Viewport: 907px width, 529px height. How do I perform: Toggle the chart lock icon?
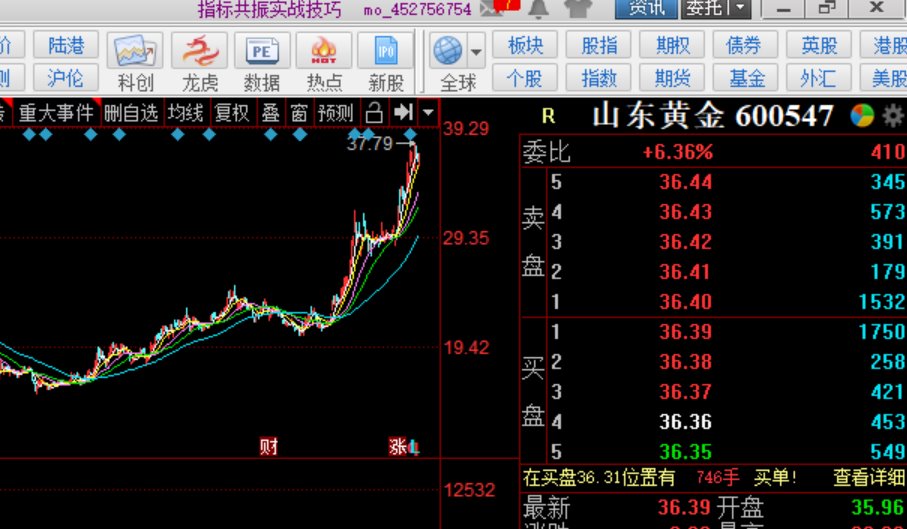tap(374, 113)
